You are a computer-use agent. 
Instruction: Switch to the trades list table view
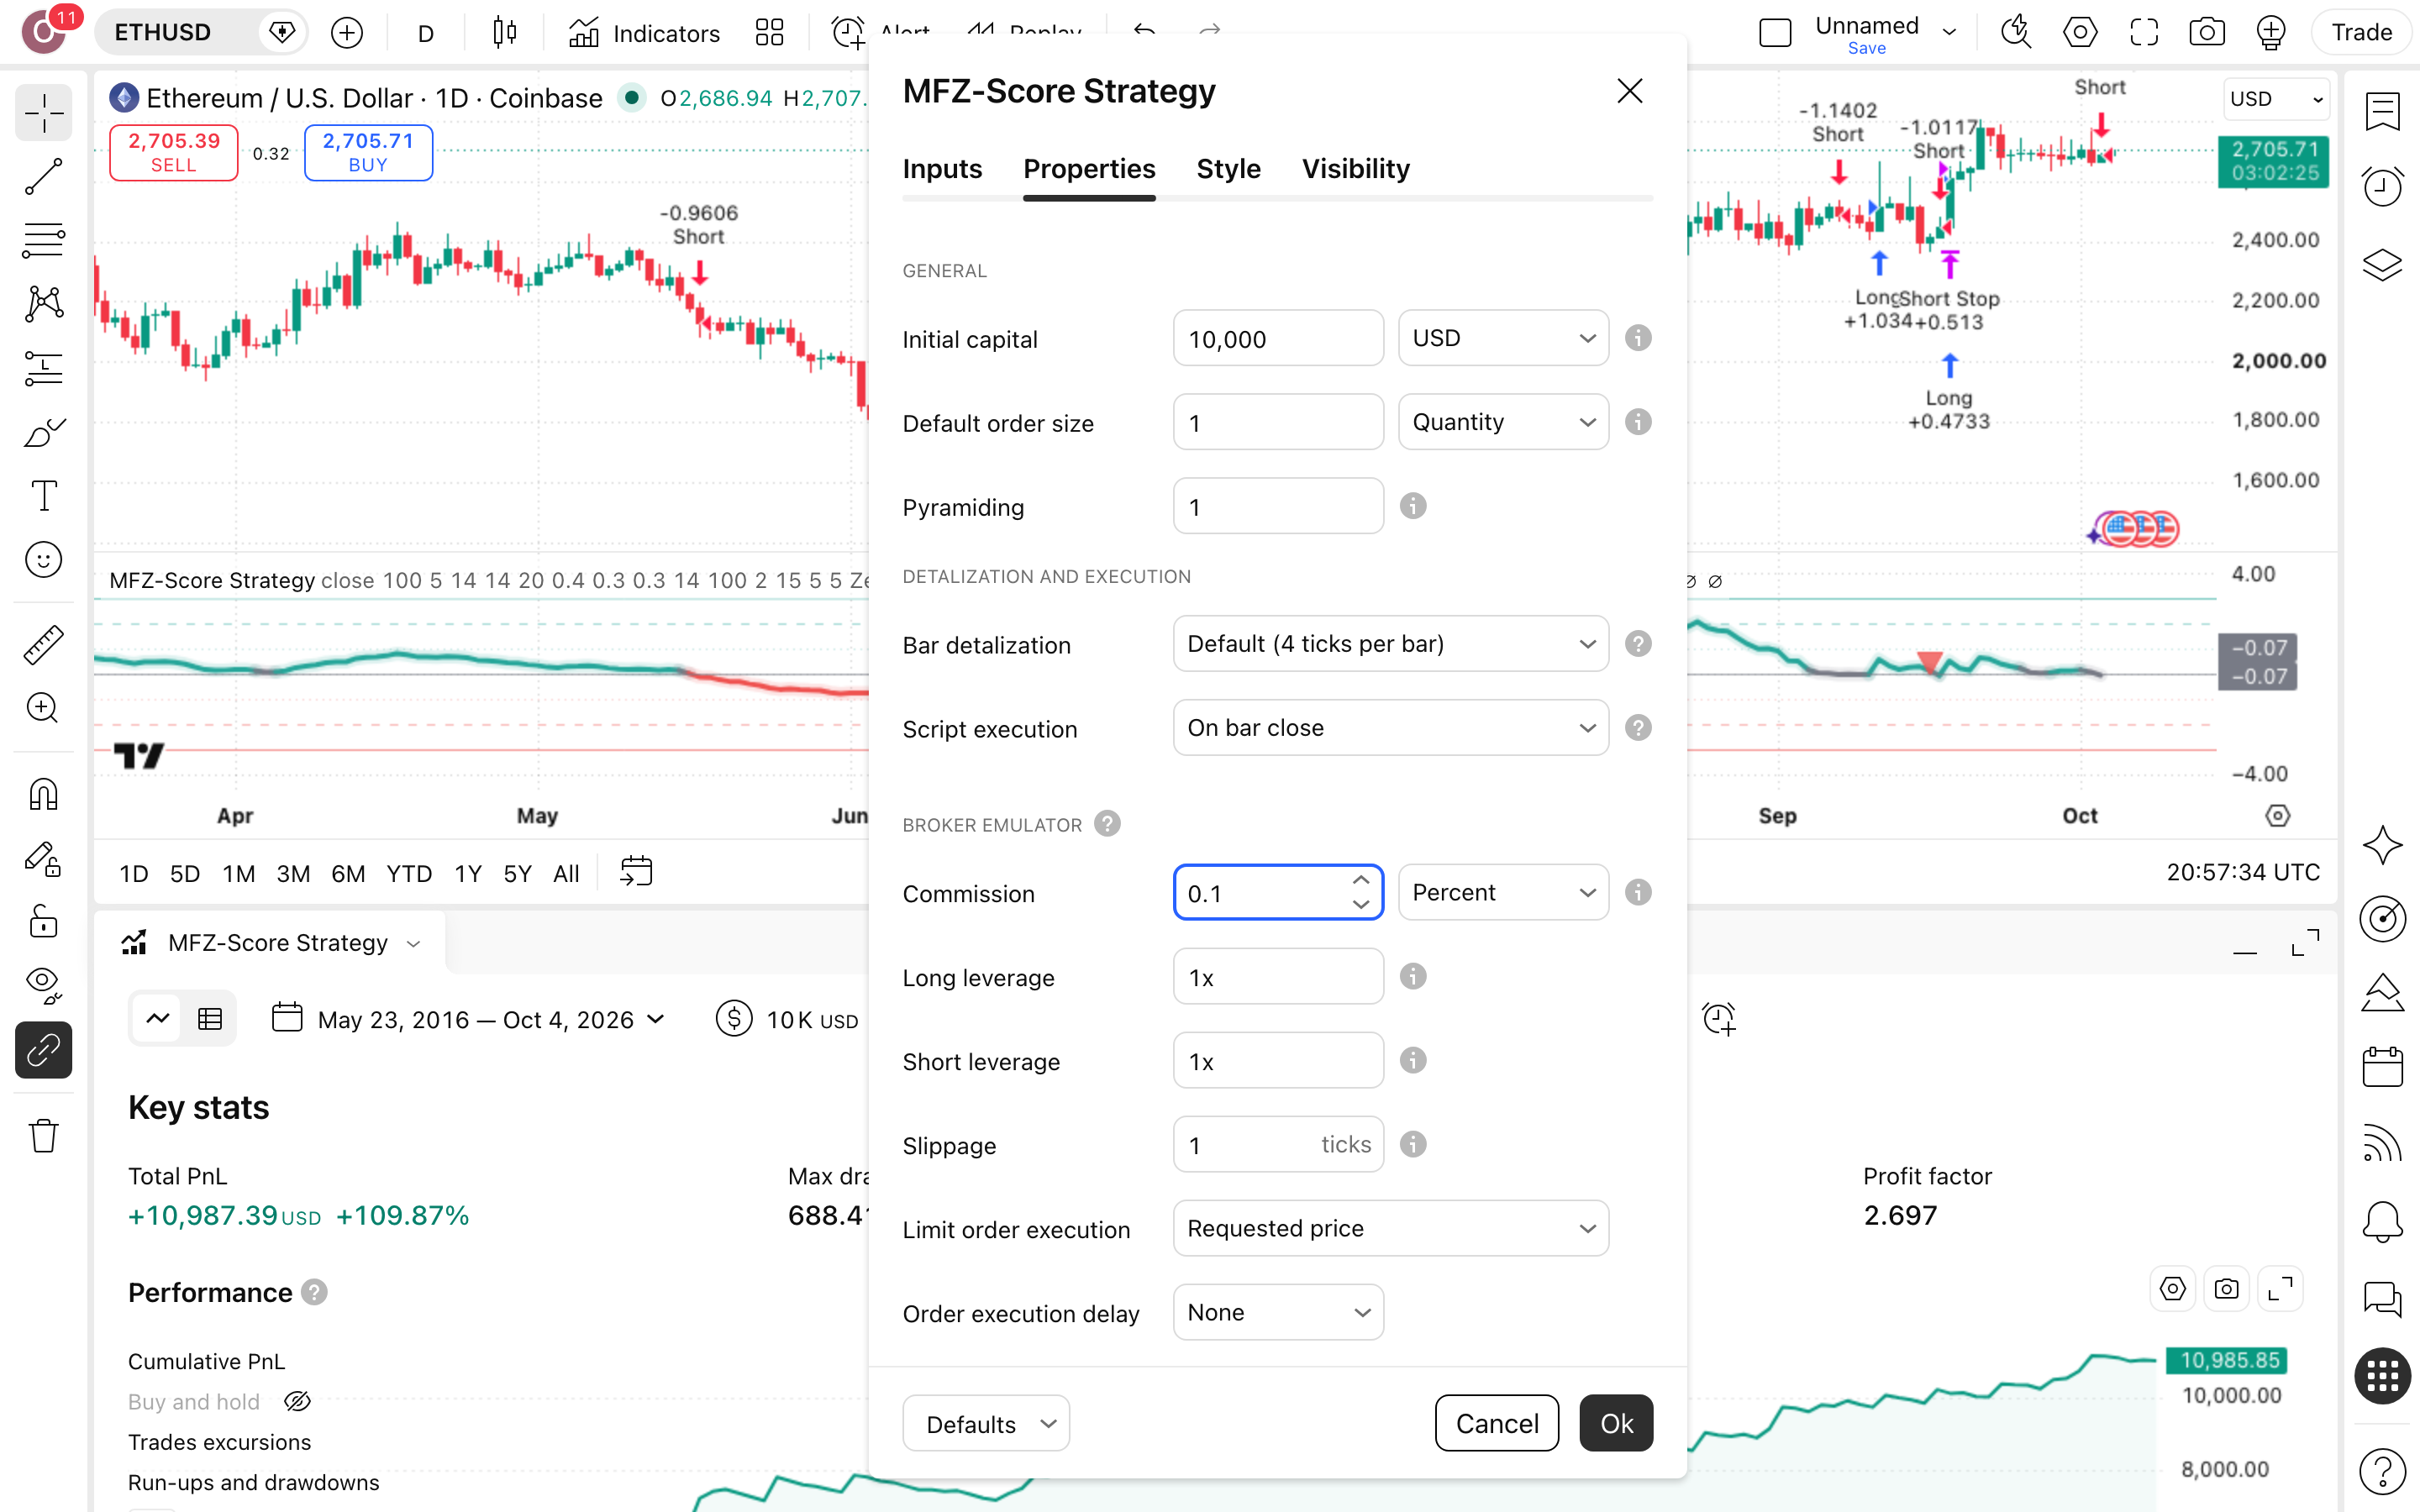point(210,1019)
